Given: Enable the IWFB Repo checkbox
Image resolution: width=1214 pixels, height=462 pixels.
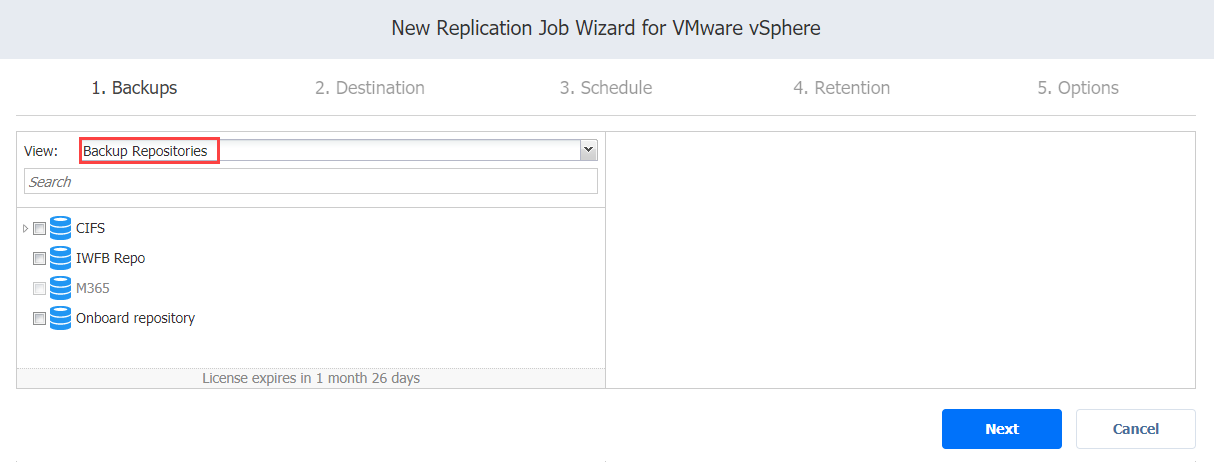Looking at the screenshot, I should 39,259.
